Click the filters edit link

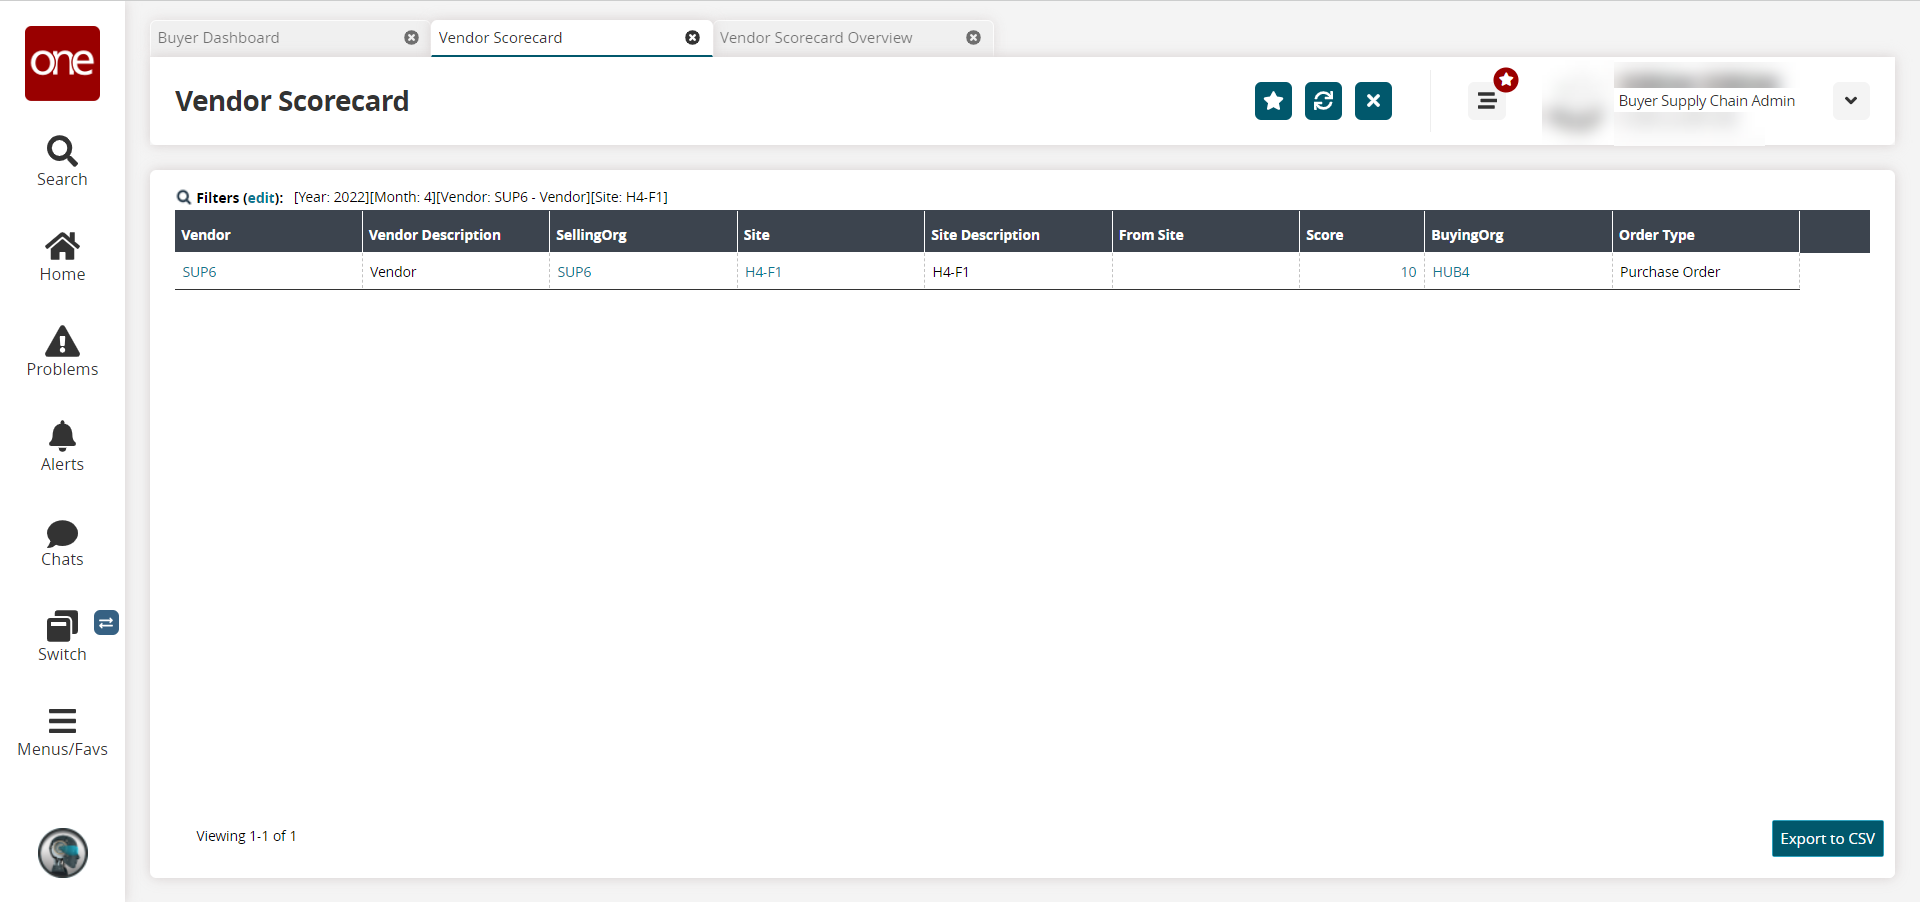262,198
